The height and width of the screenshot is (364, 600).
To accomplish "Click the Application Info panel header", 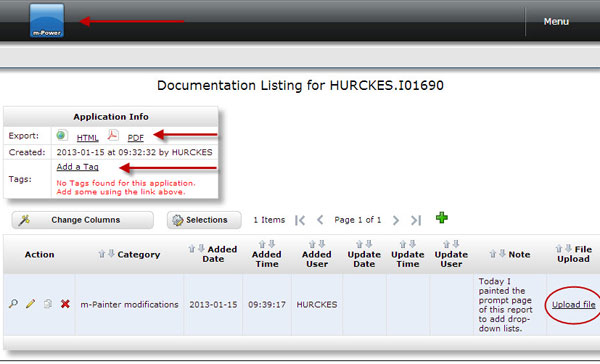I will point(111,117).
